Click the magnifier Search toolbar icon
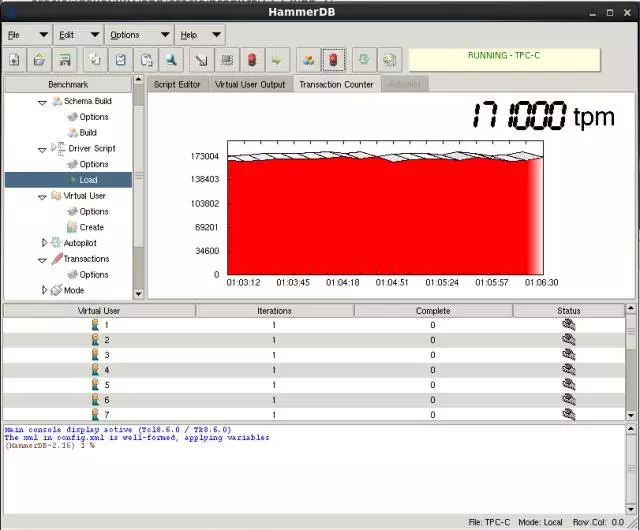Image resolution: width=640 pixels, height=530 pixels. point(171,60)
